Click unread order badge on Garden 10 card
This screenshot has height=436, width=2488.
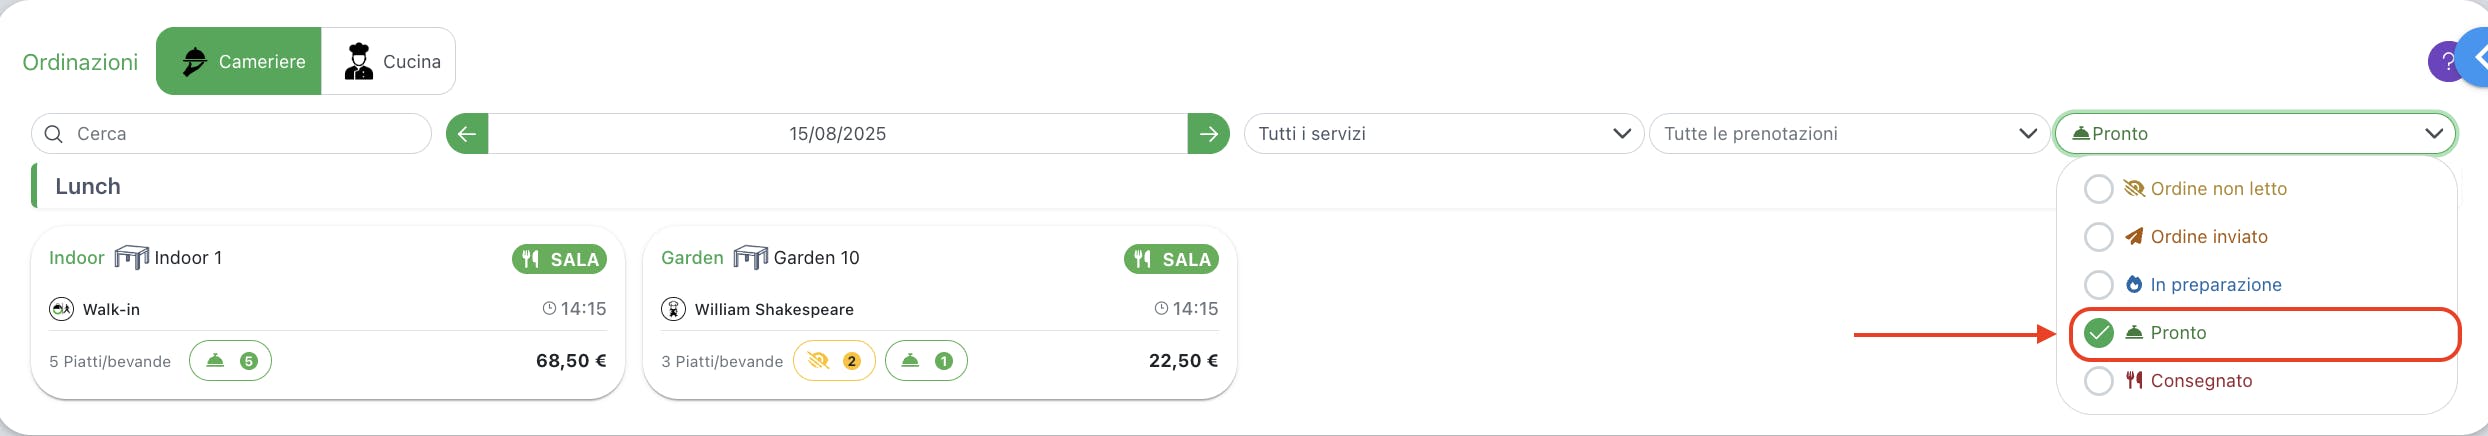[834, 361]
